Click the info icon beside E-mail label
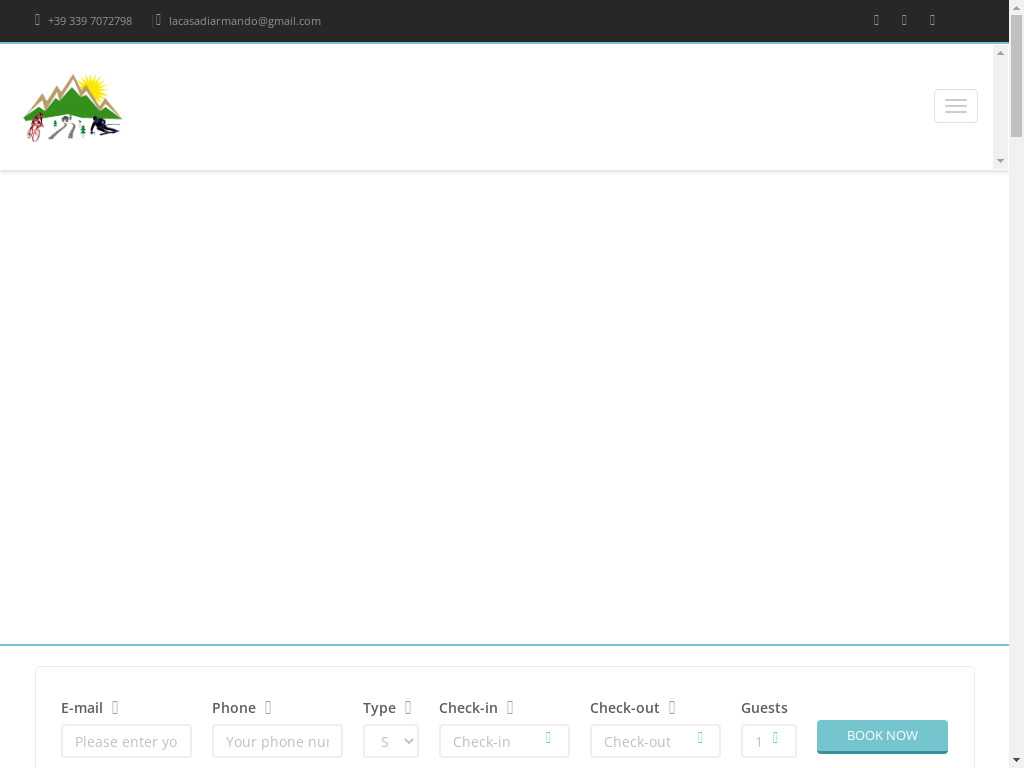 tap(115, 708)
